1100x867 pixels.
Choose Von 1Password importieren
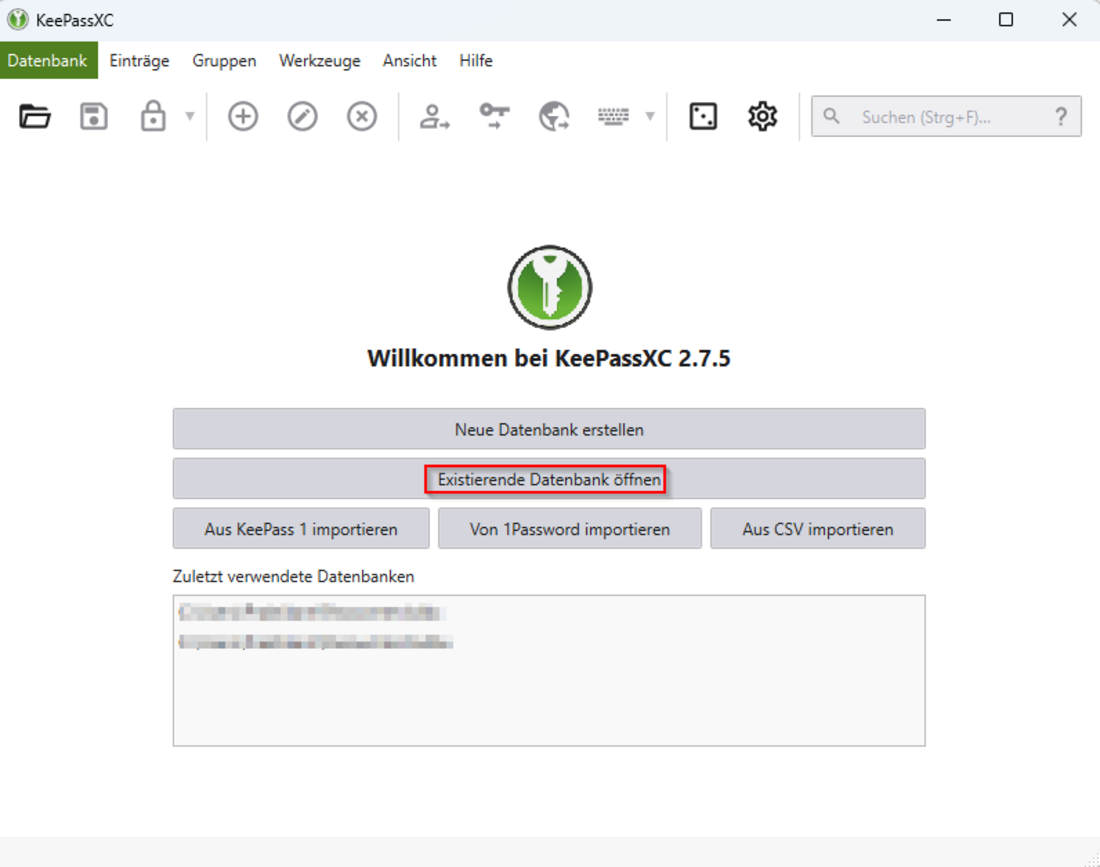coord(570,529)
